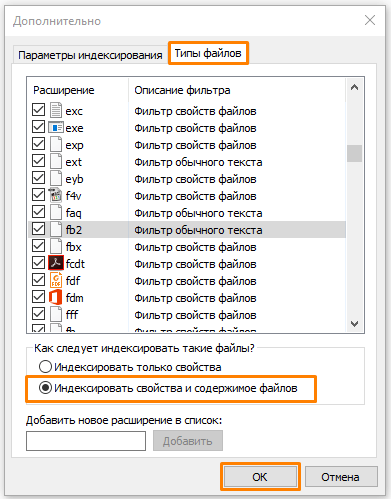391x499 pixels.
Task: Click 'Фильтр свойств файлов' in exe row
Action: click(195, 128)
